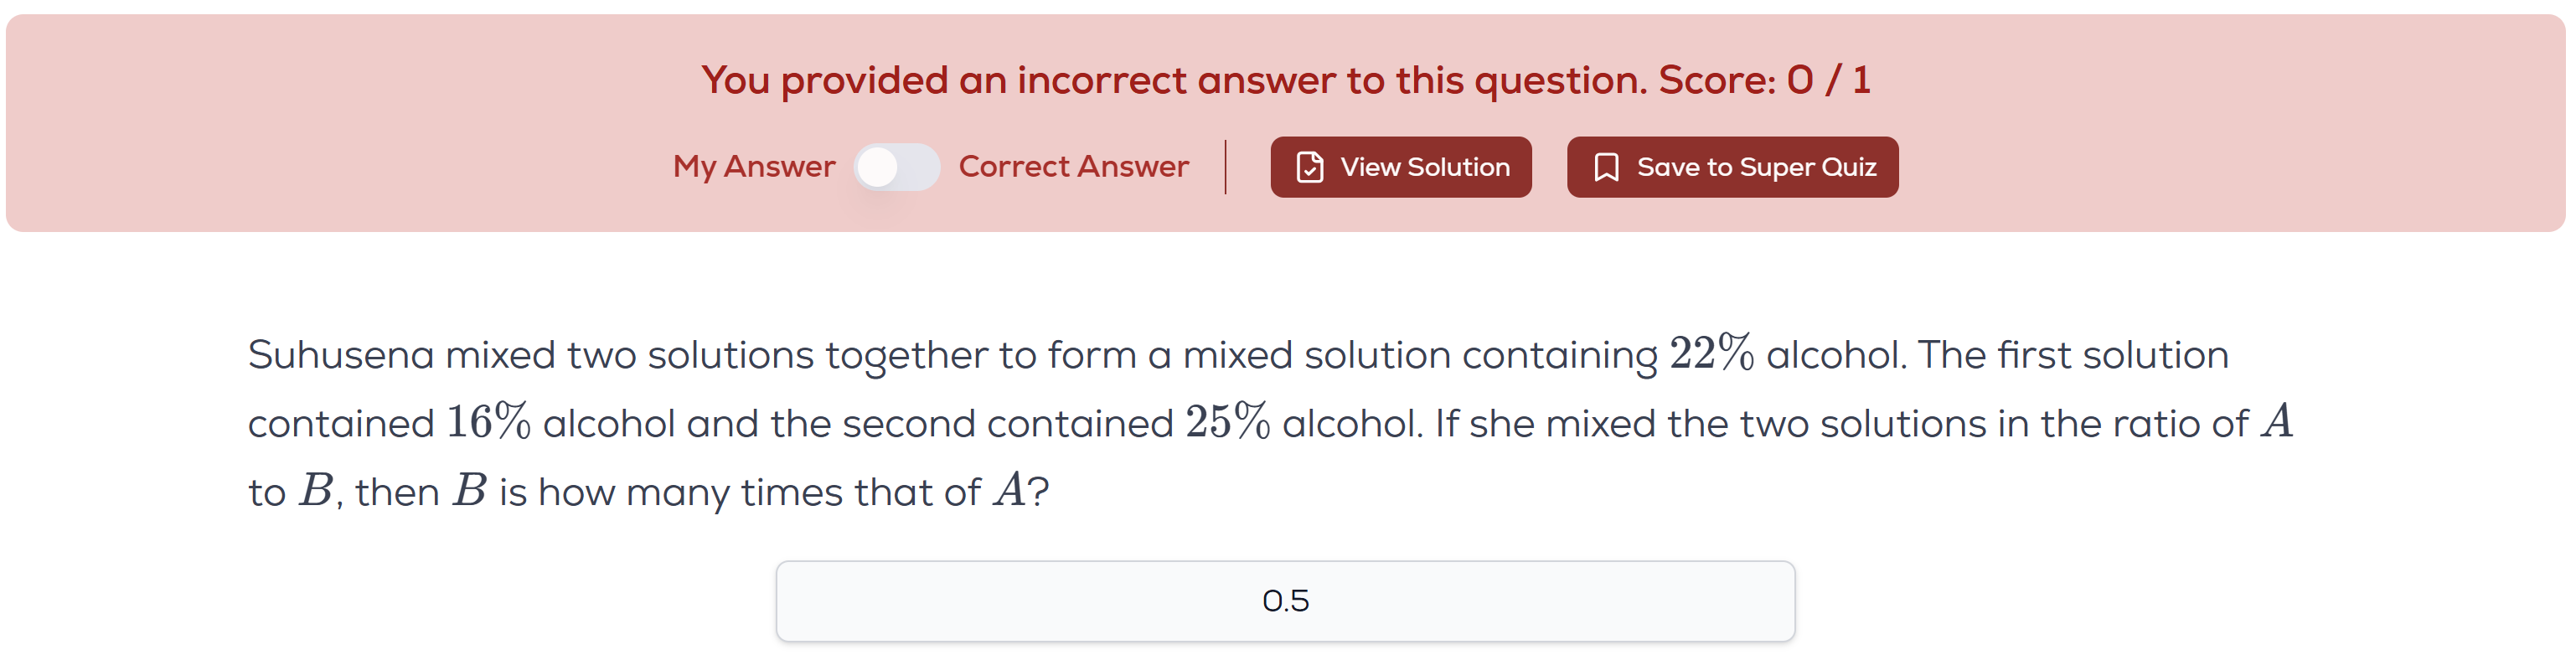
Task: Click the 25% alcohol value
Action: [x=1227, y=422]
